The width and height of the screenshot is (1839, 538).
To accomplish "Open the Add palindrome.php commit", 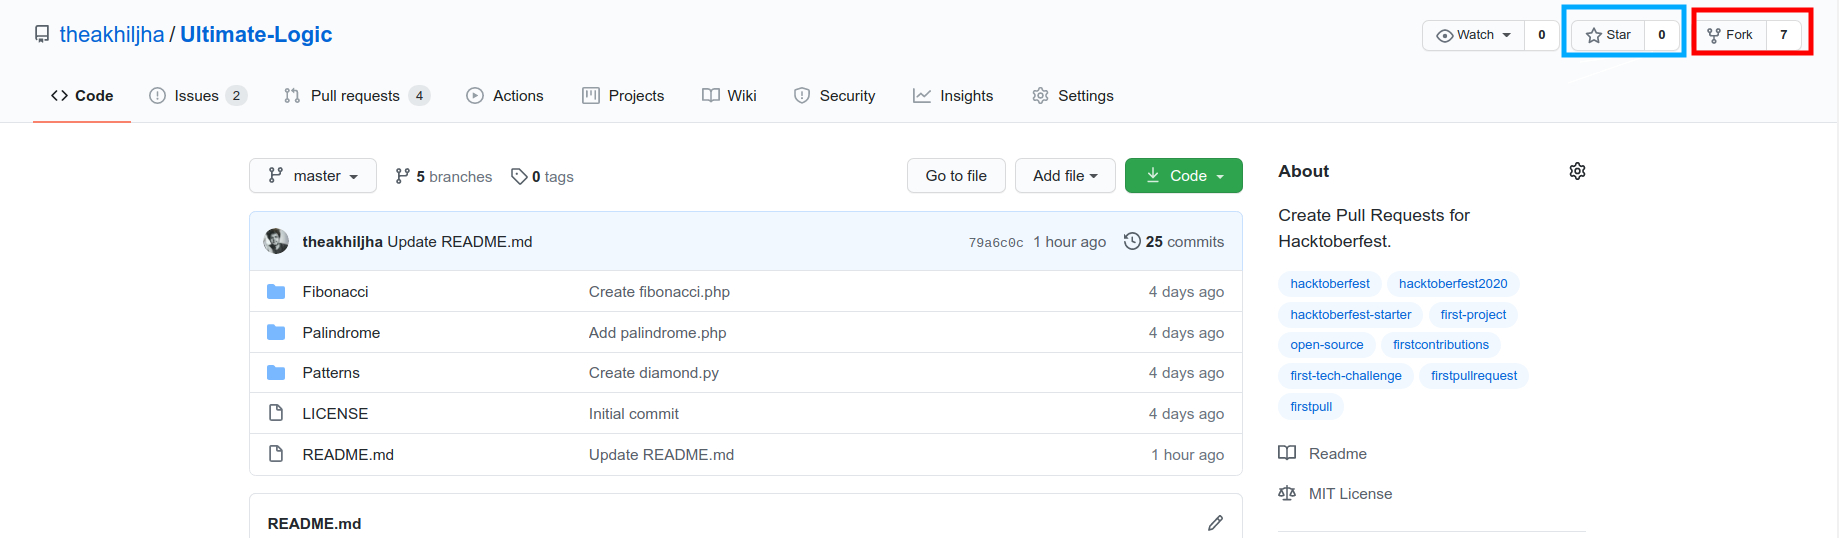I will click(657, 333).
